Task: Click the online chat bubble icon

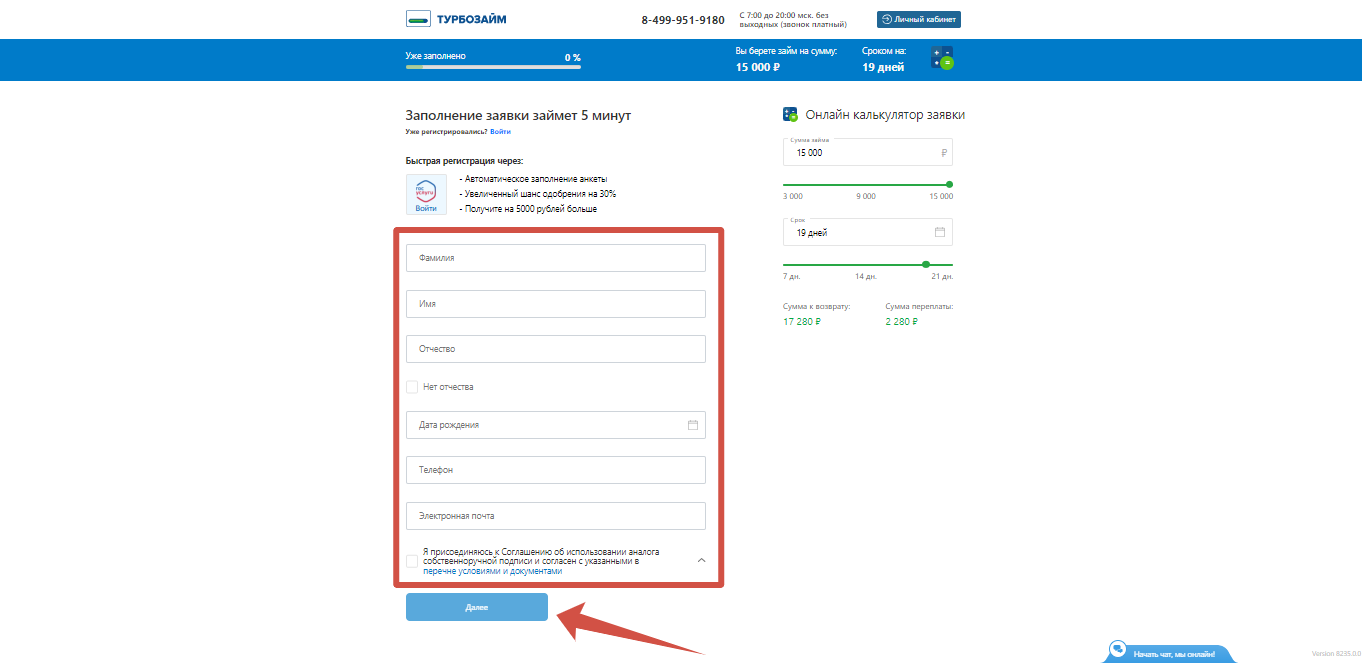Action: [1118, 648]
